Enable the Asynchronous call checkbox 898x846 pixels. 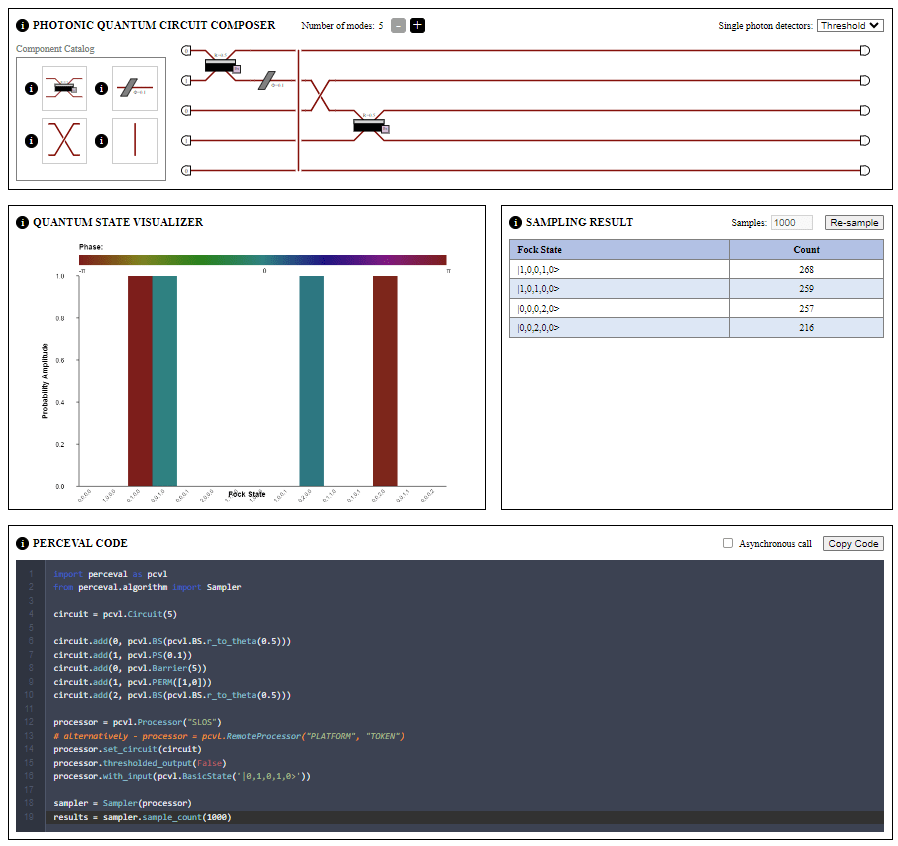pos(728,543)
